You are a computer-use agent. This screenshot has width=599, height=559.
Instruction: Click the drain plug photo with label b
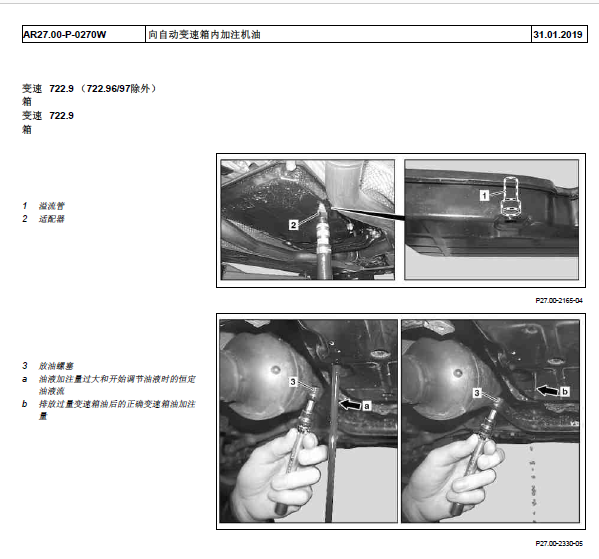(491, 421)
